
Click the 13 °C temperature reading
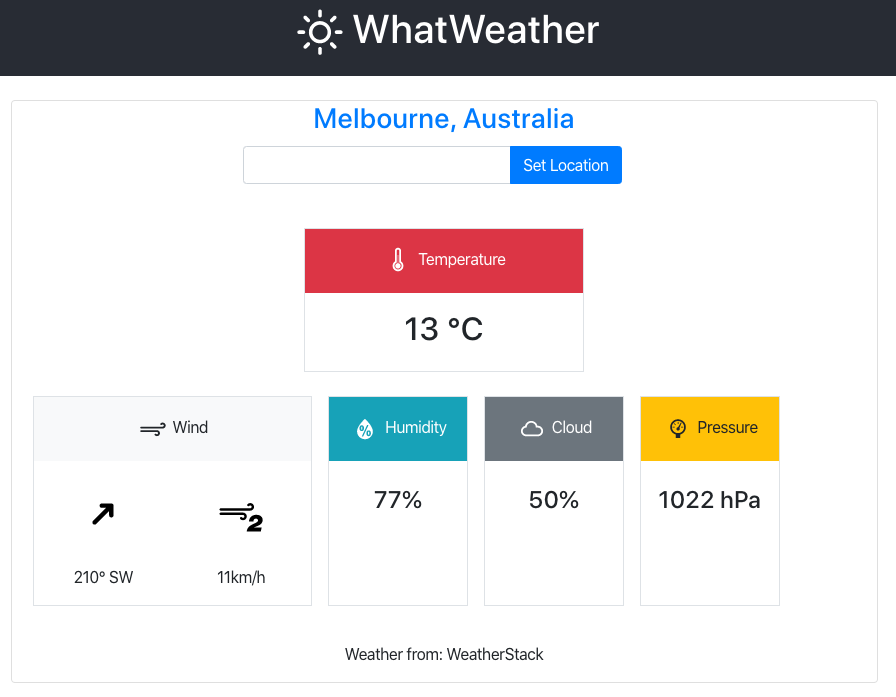pyautogui.click(x=443, y=329)
